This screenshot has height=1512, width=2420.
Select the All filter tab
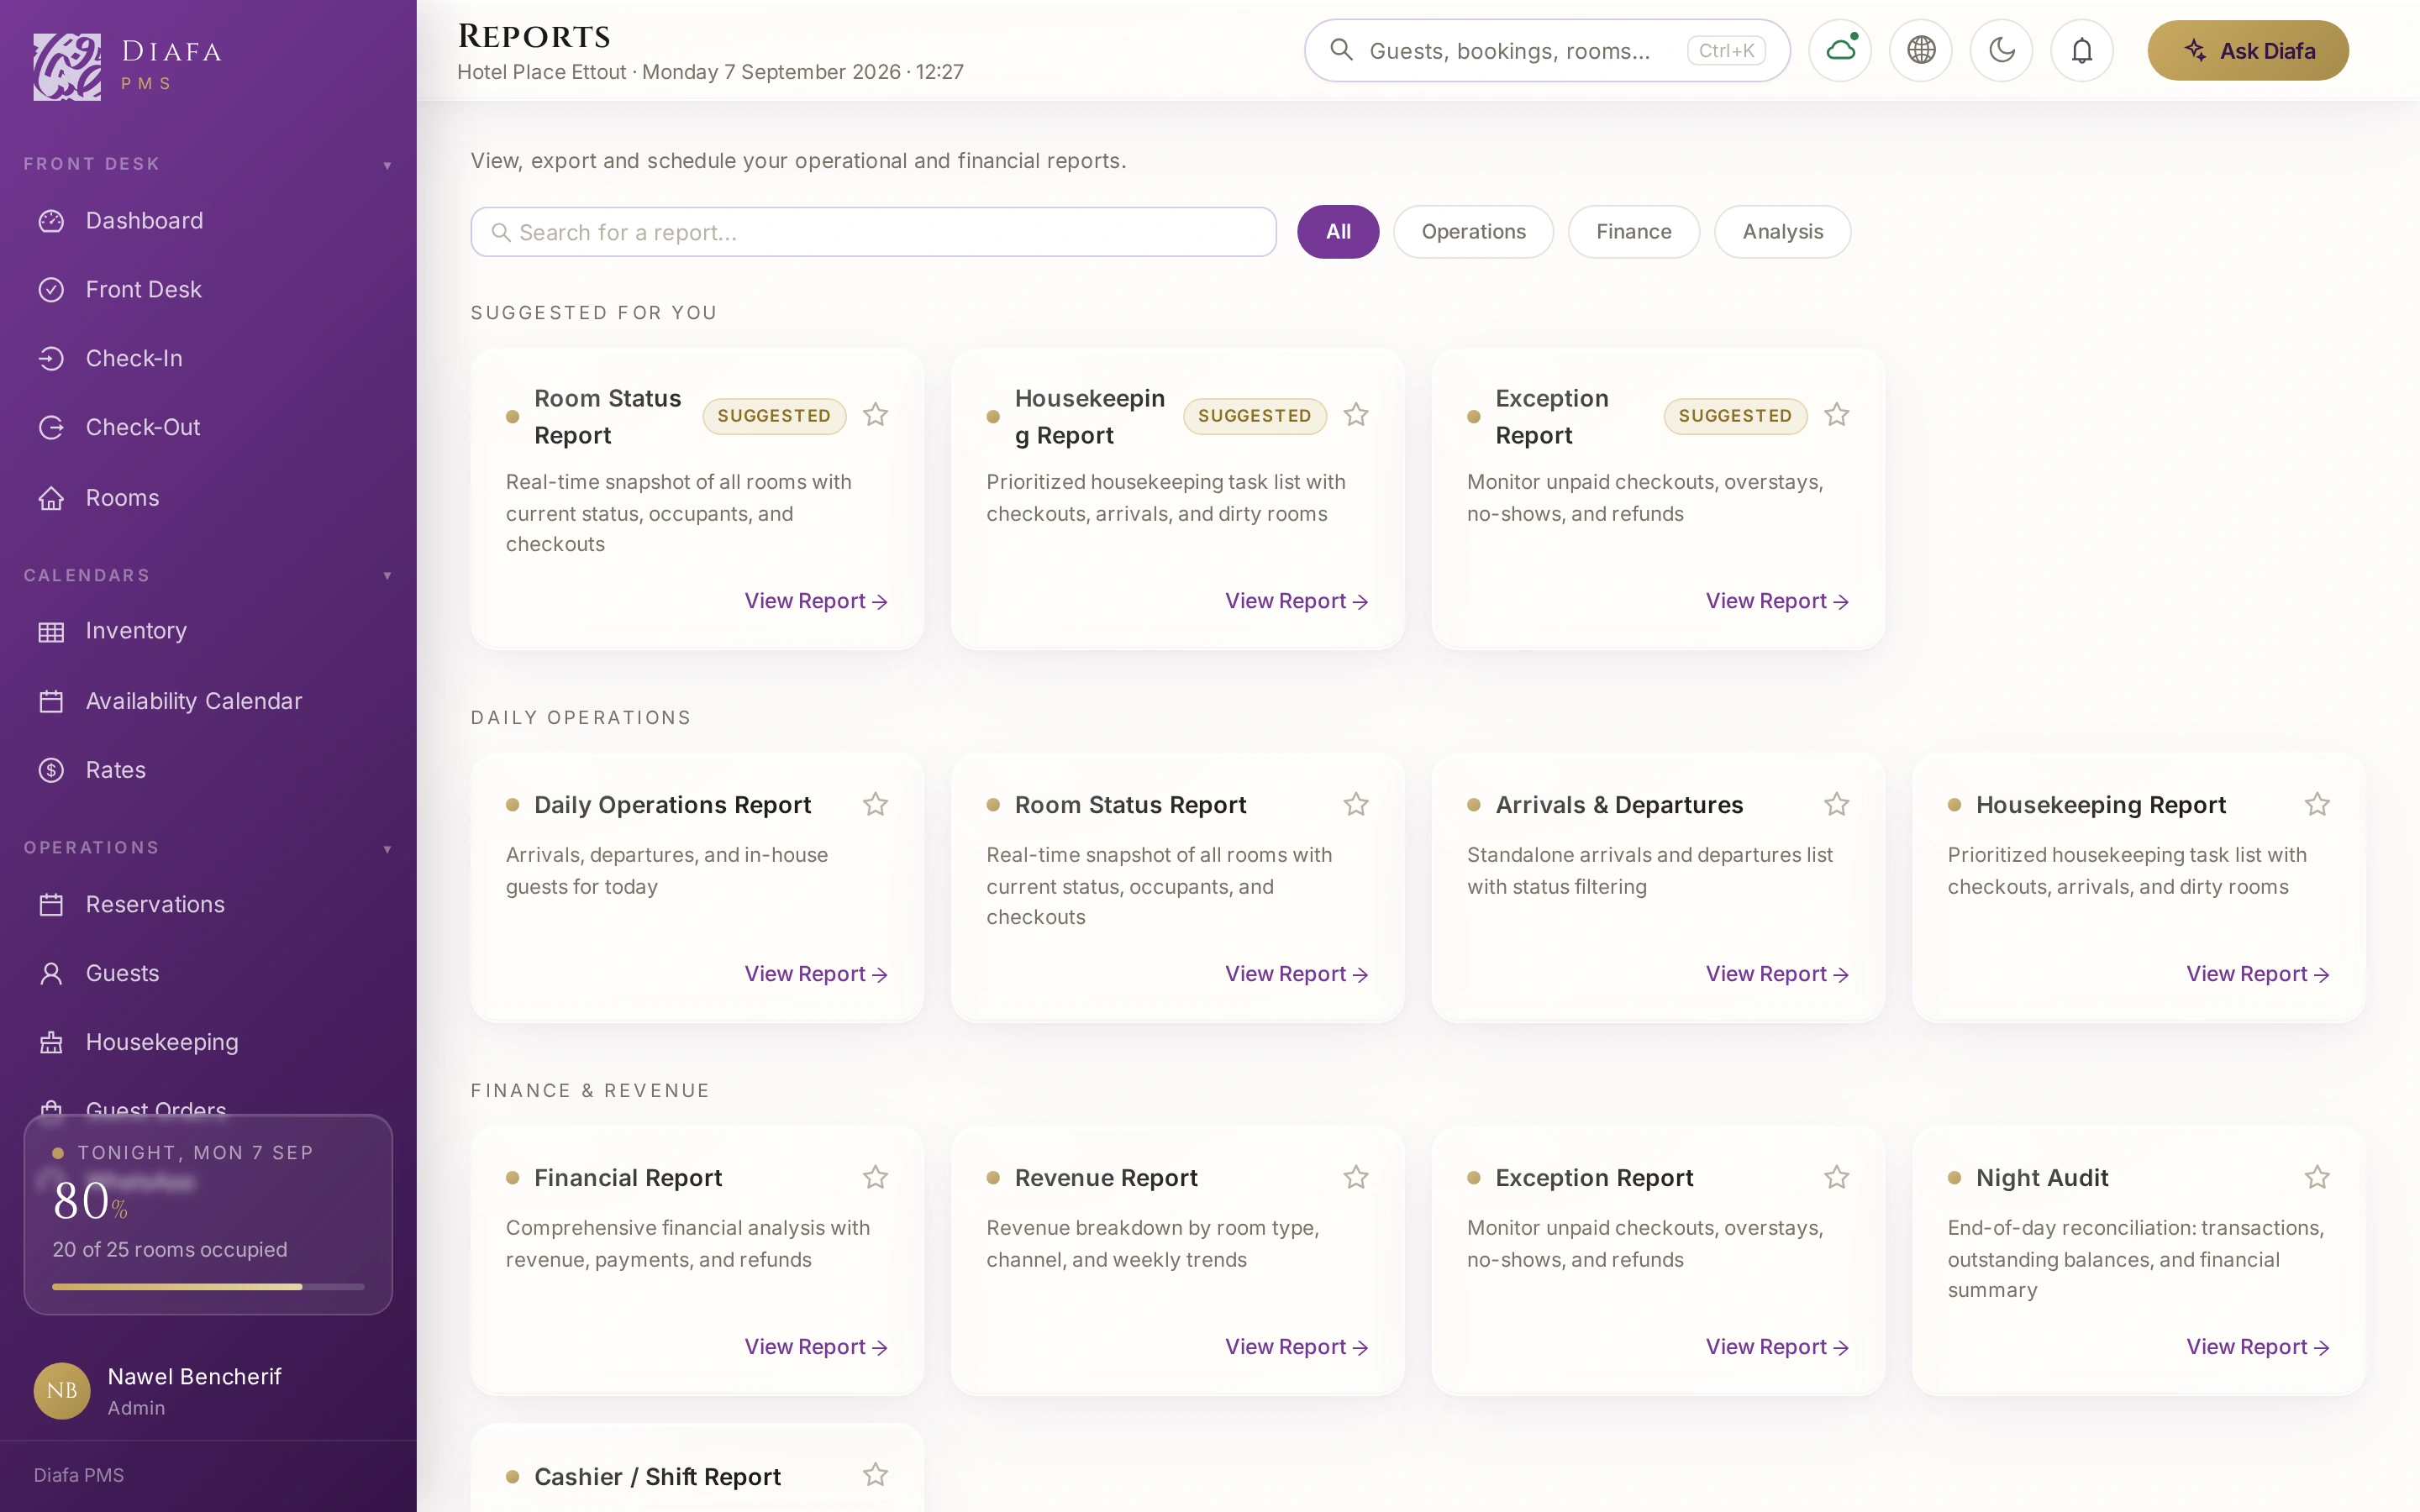[1338, 232]
